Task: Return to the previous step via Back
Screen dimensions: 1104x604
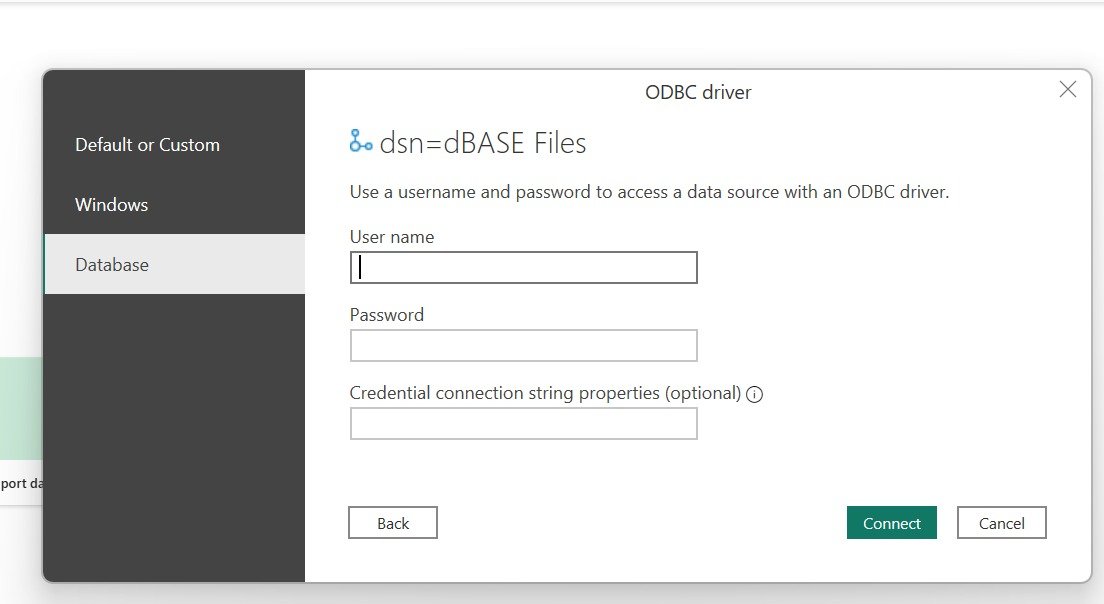Action: point(392,522)
